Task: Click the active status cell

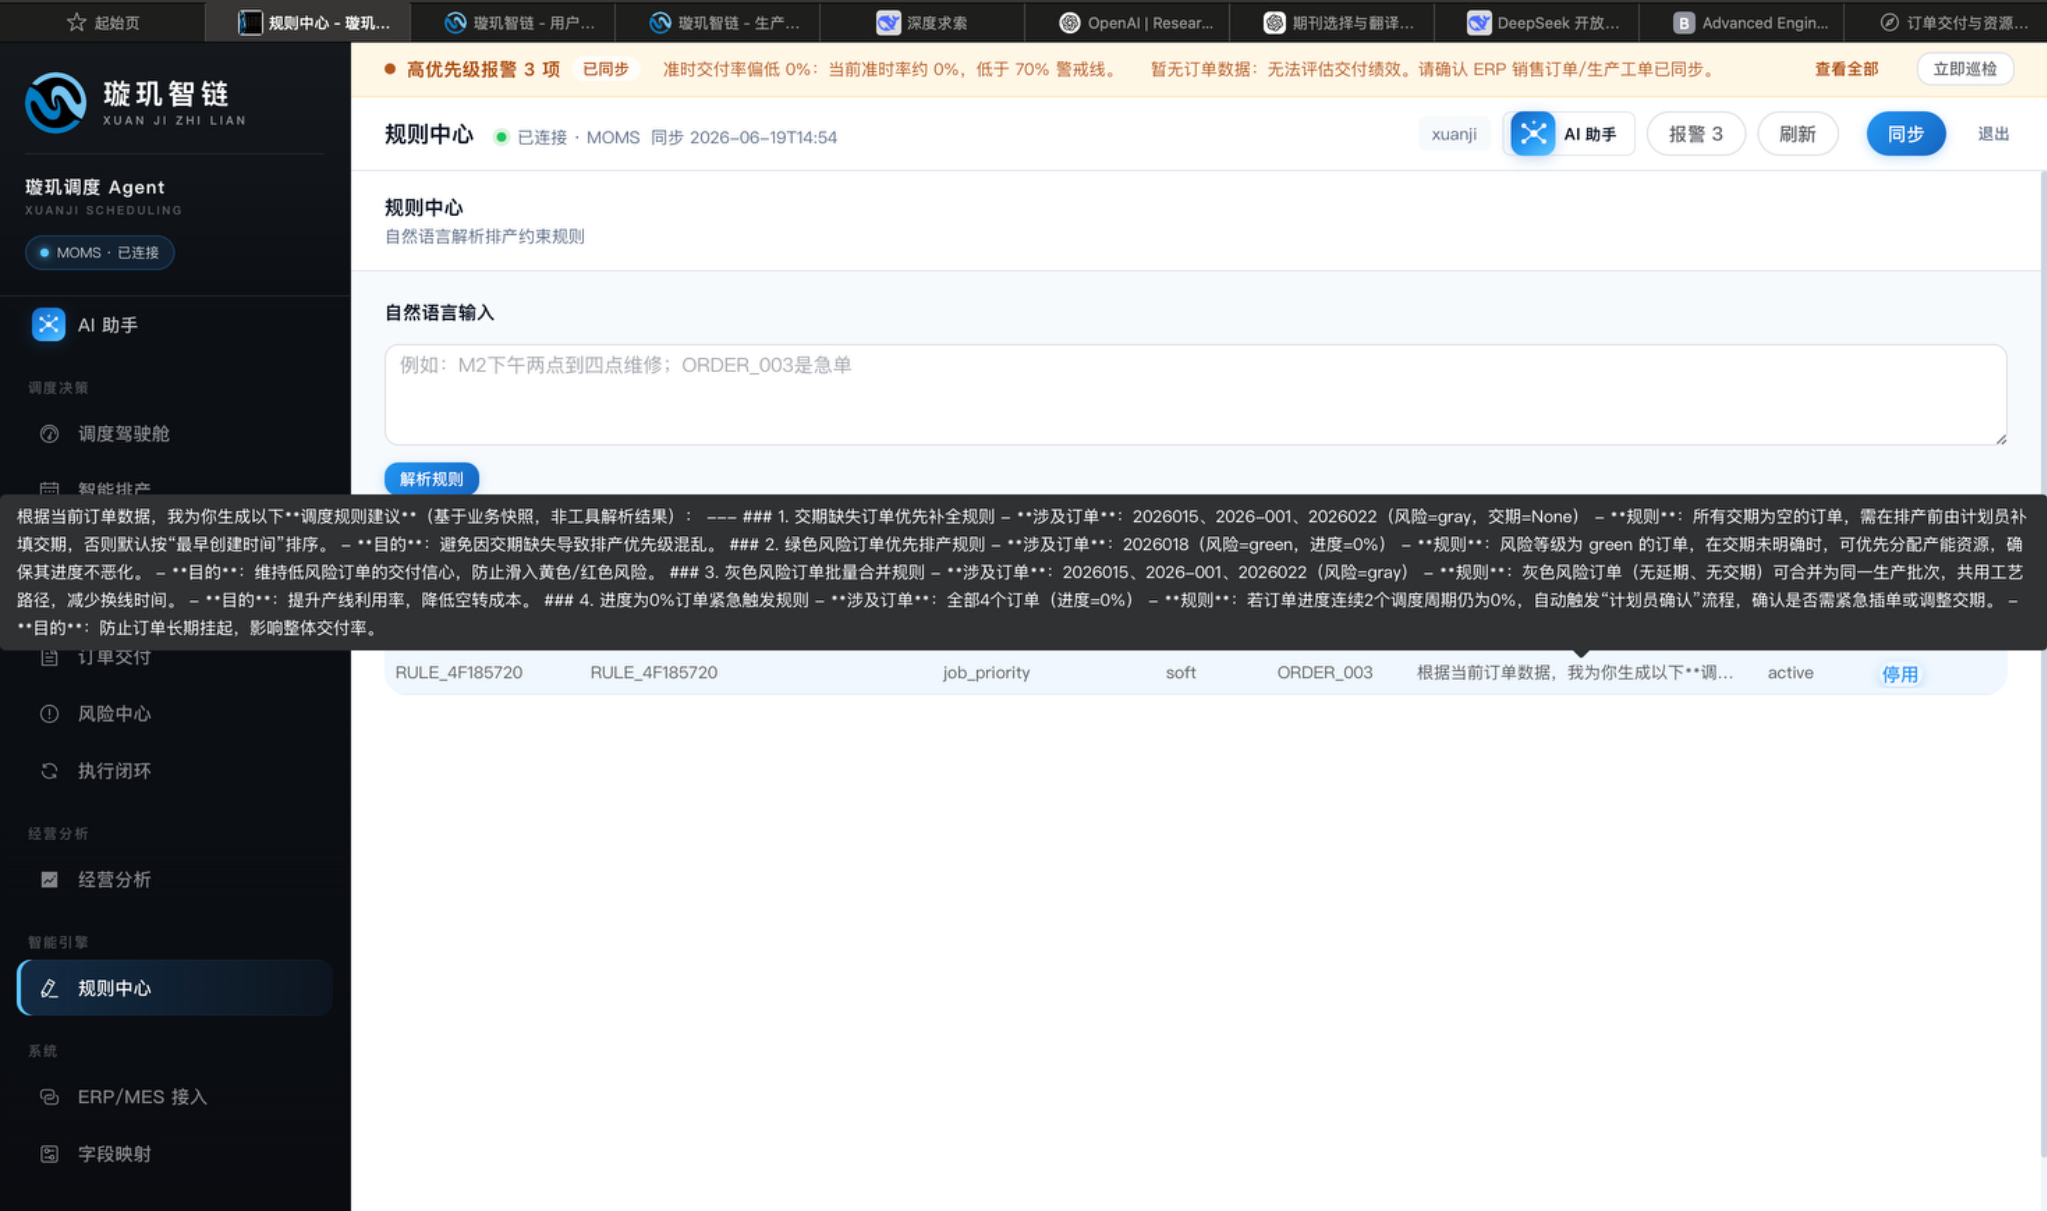Action: [1790, 673]
